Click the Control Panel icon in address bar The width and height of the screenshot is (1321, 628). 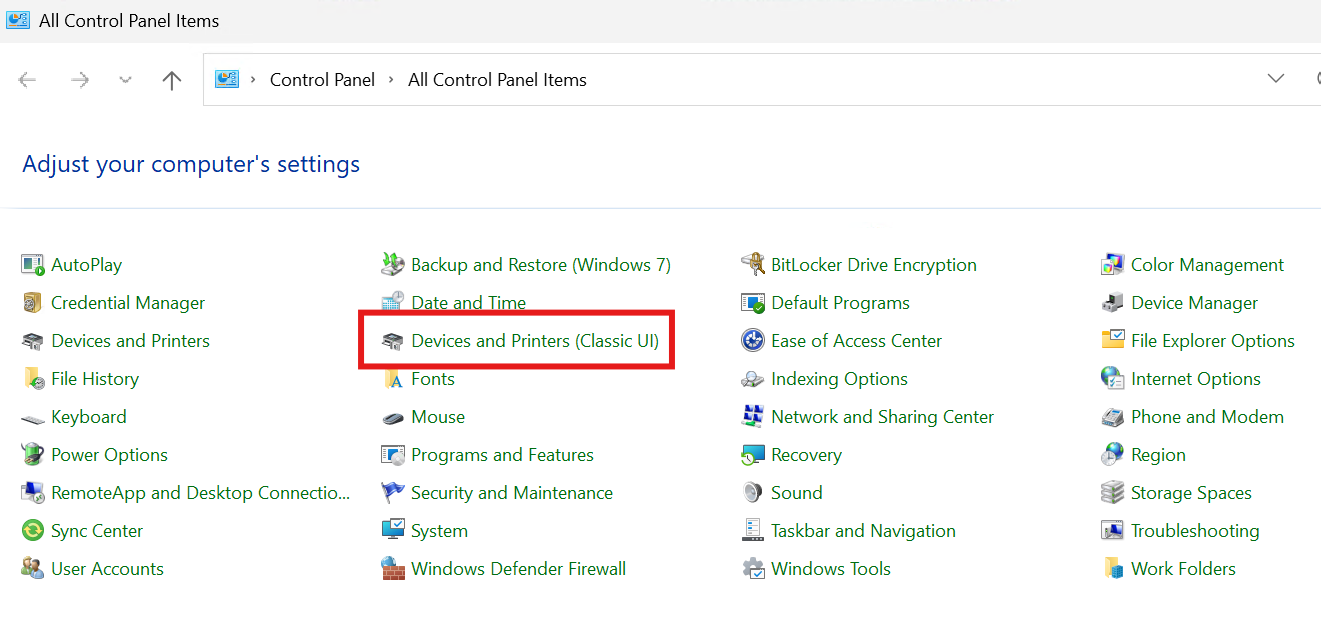[x=227, y=80]
